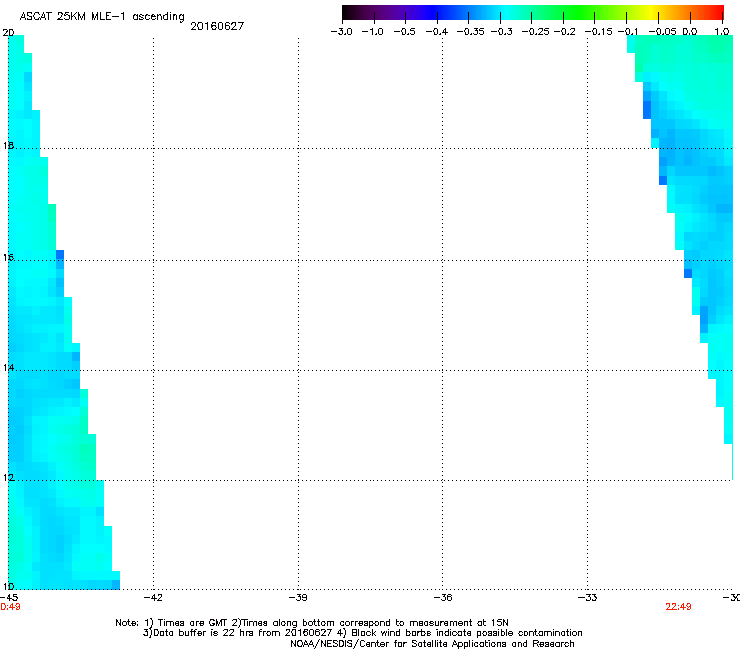Click the longitude label -33
Viewport: 740px width, 650px height.
click(x=587, y=598)
